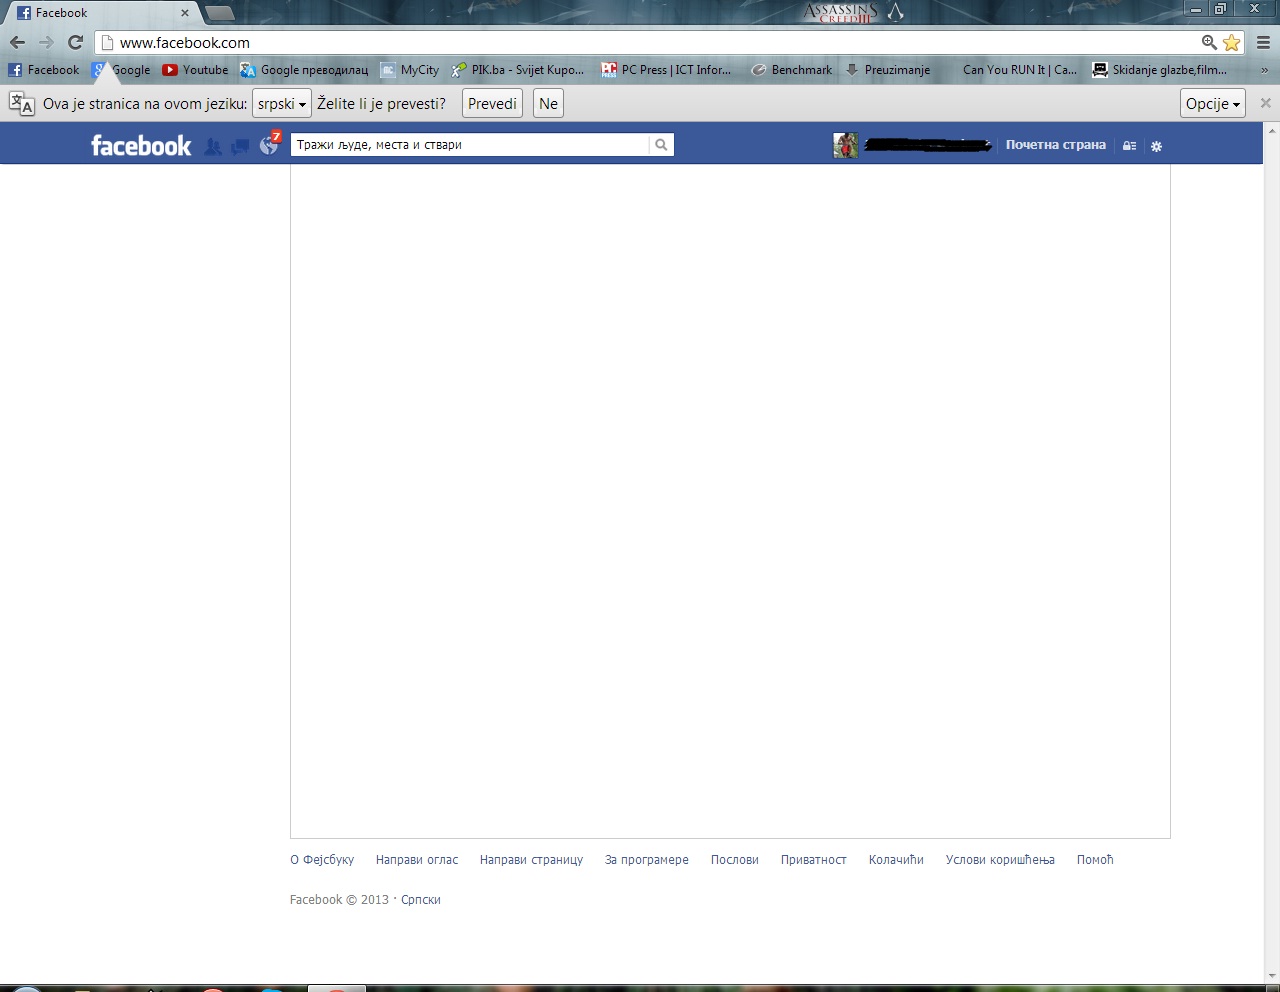This screenshot has height=992, width=1280.
Task: Open the Послови footer link
Action: click(735, 860)
